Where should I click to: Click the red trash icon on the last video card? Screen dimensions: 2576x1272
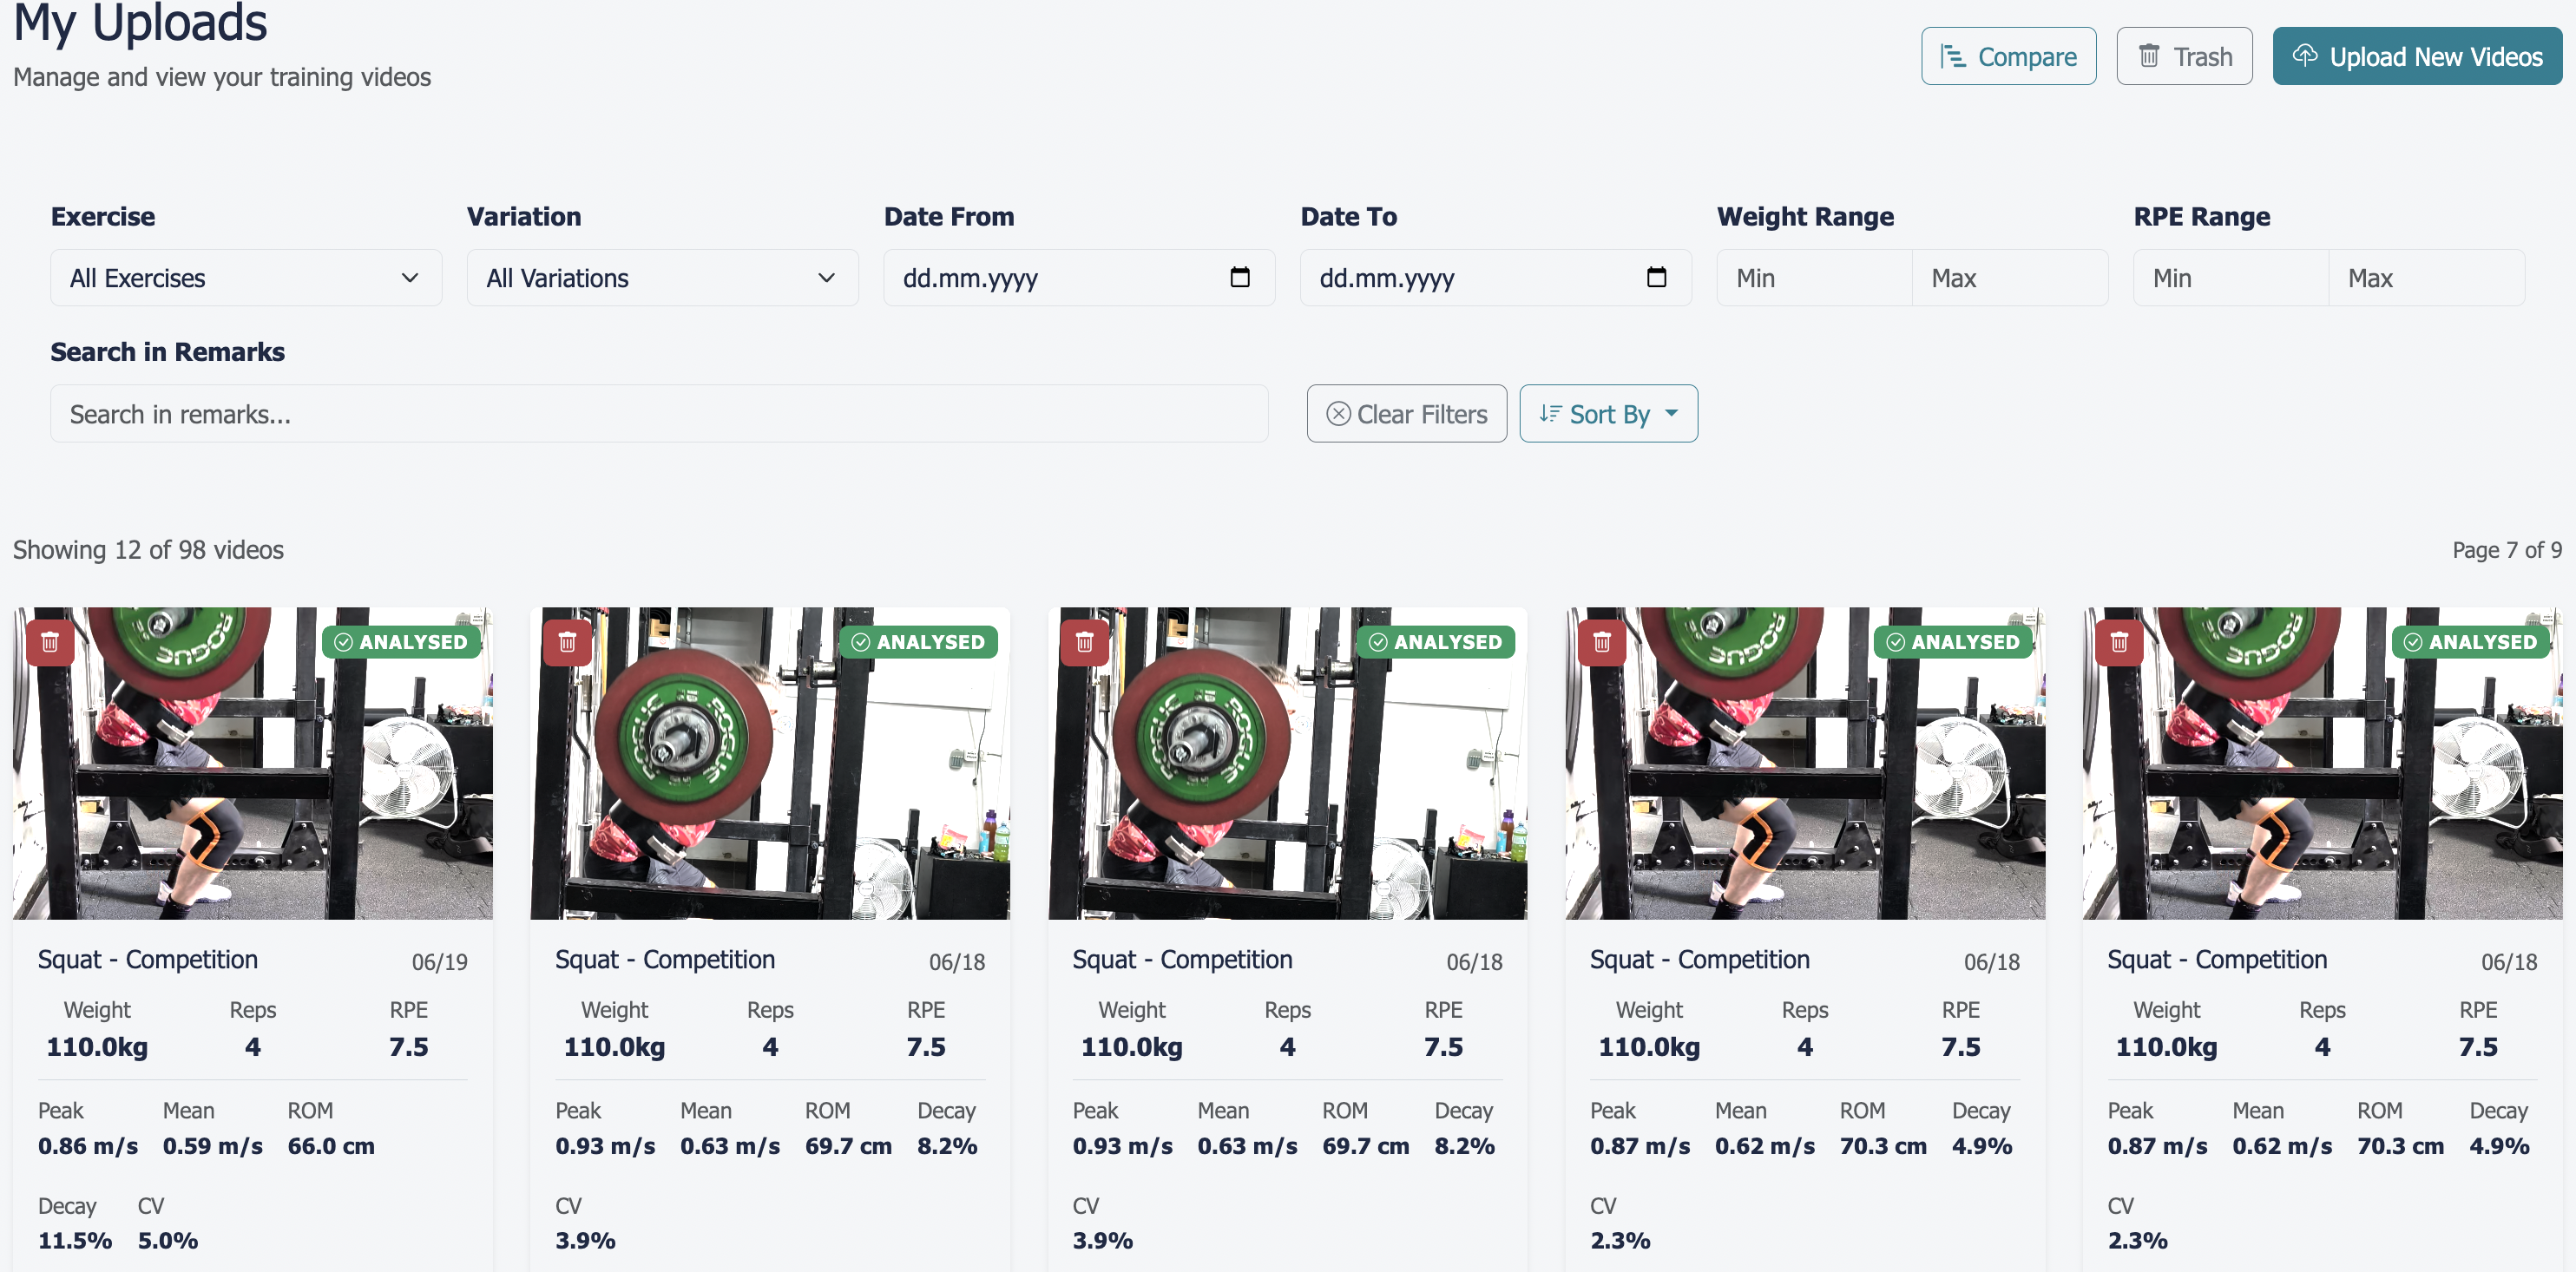click(2119, 642)
